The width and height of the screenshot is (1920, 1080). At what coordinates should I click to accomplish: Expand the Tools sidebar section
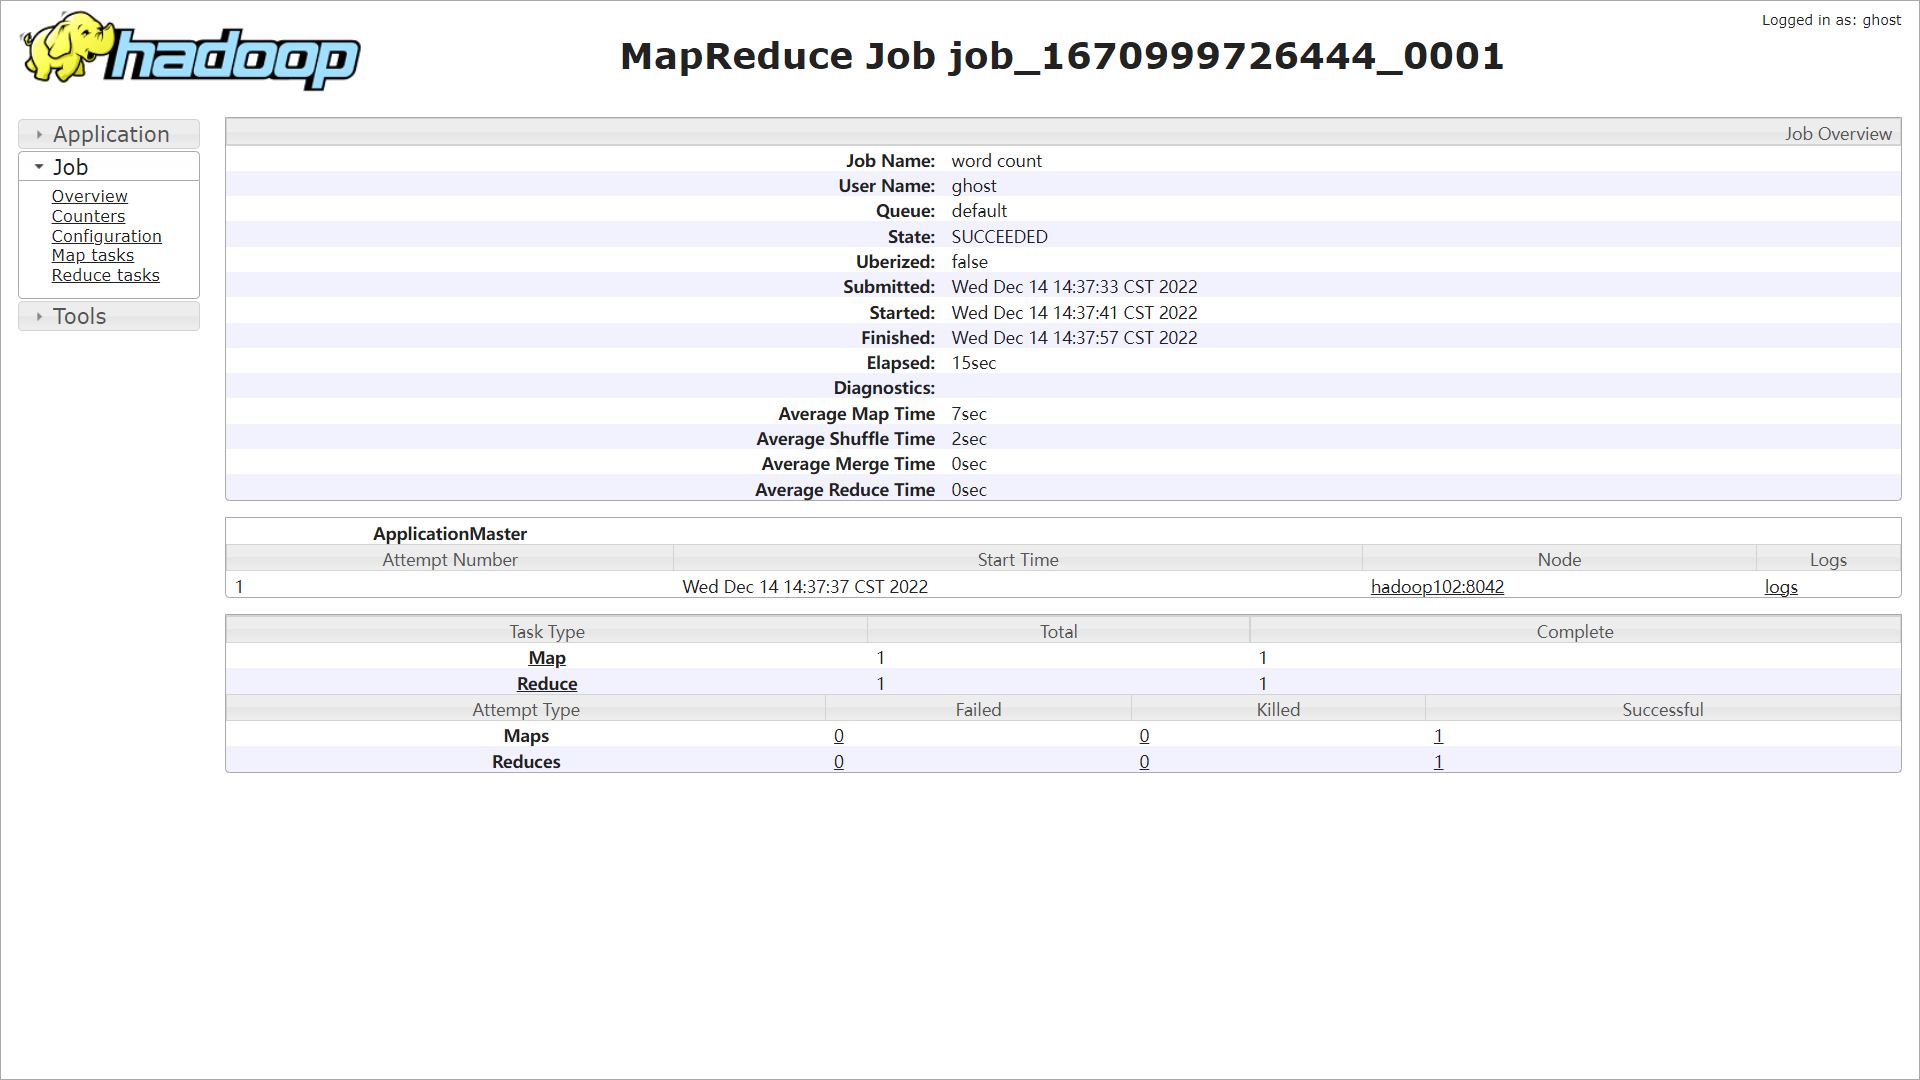(x=79, y=316)
